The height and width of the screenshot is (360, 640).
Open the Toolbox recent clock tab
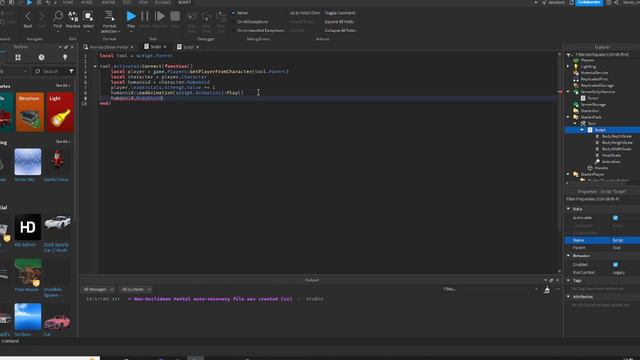click(41, 58)
